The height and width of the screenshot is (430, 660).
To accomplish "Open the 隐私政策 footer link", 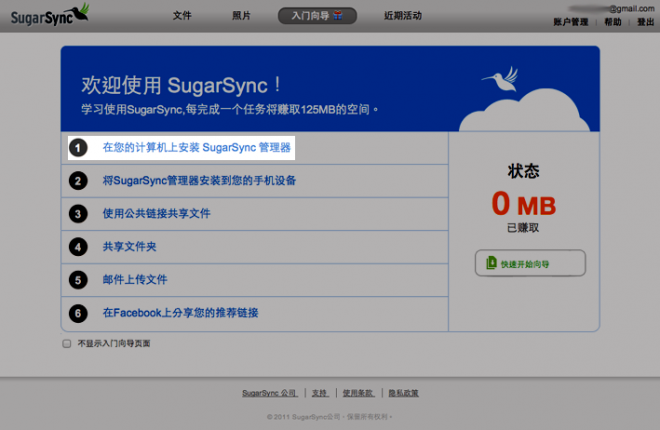I will click(x=404, y=393).
